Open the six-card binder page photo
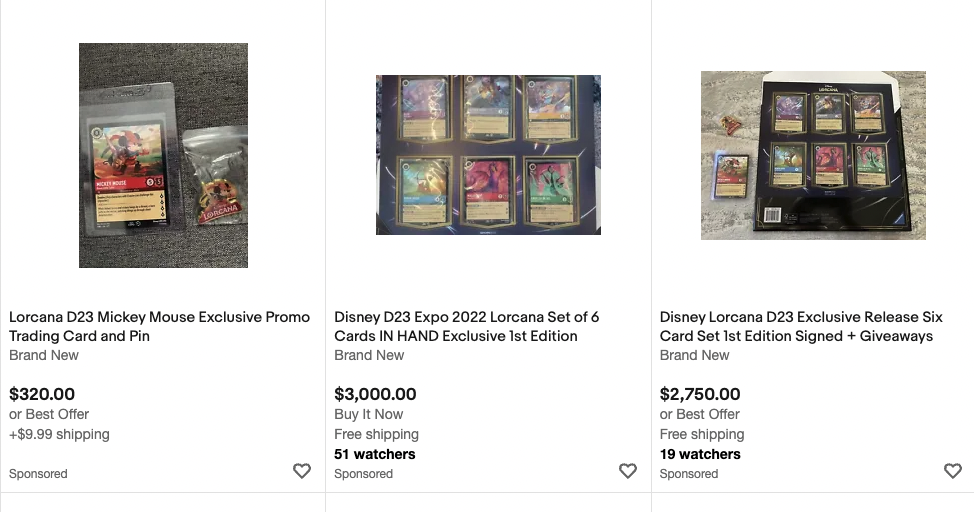Viewport: 974px width, 512px height. [x=488, y=155]
